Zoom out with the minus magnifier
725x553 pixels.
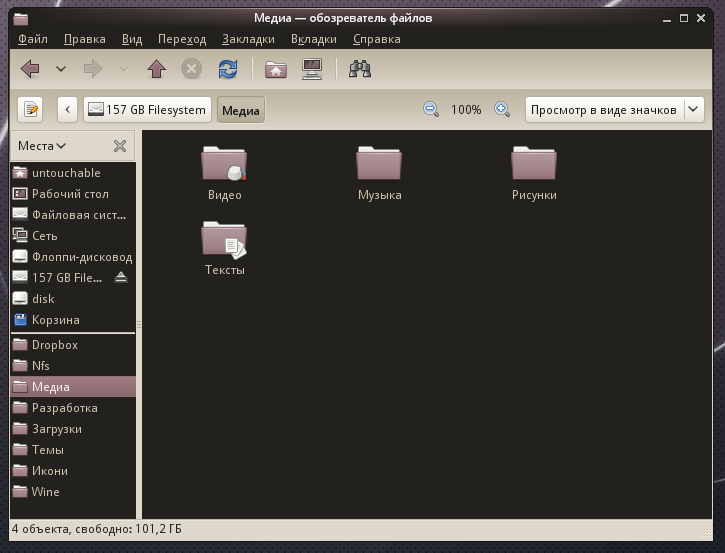[431, 110]
